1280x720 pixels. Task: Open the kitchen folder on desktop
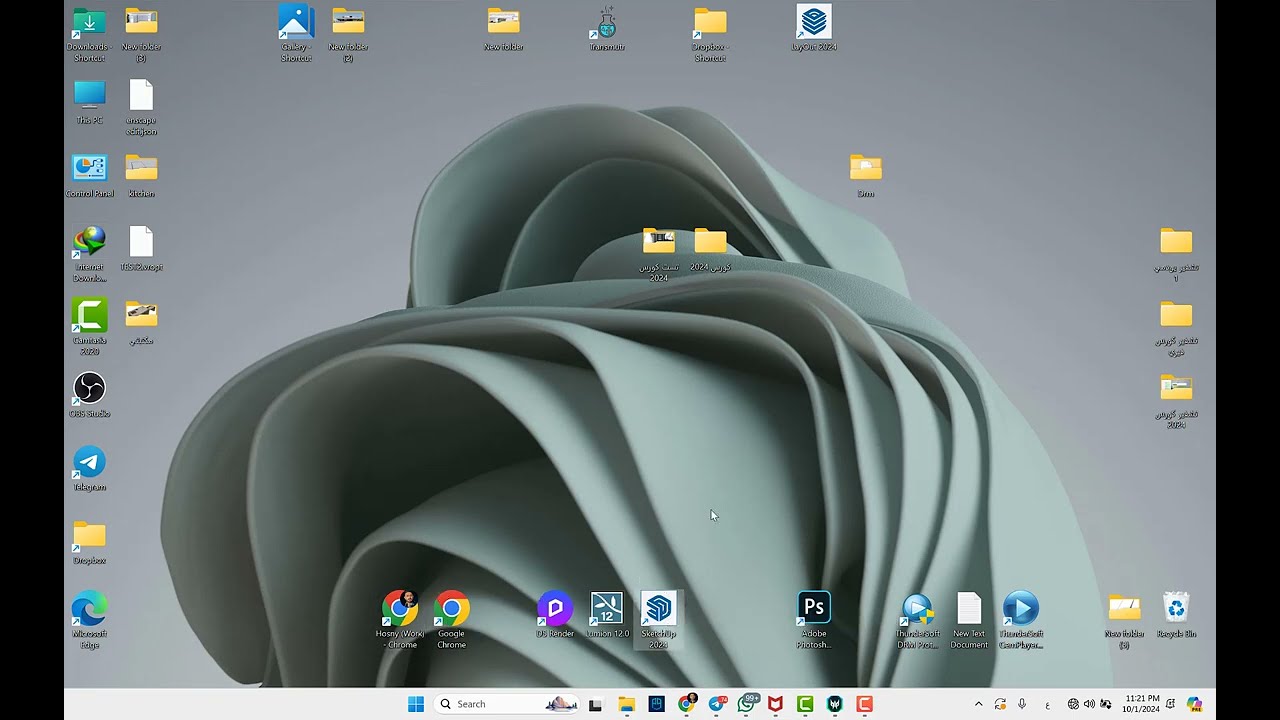[141, 175]
